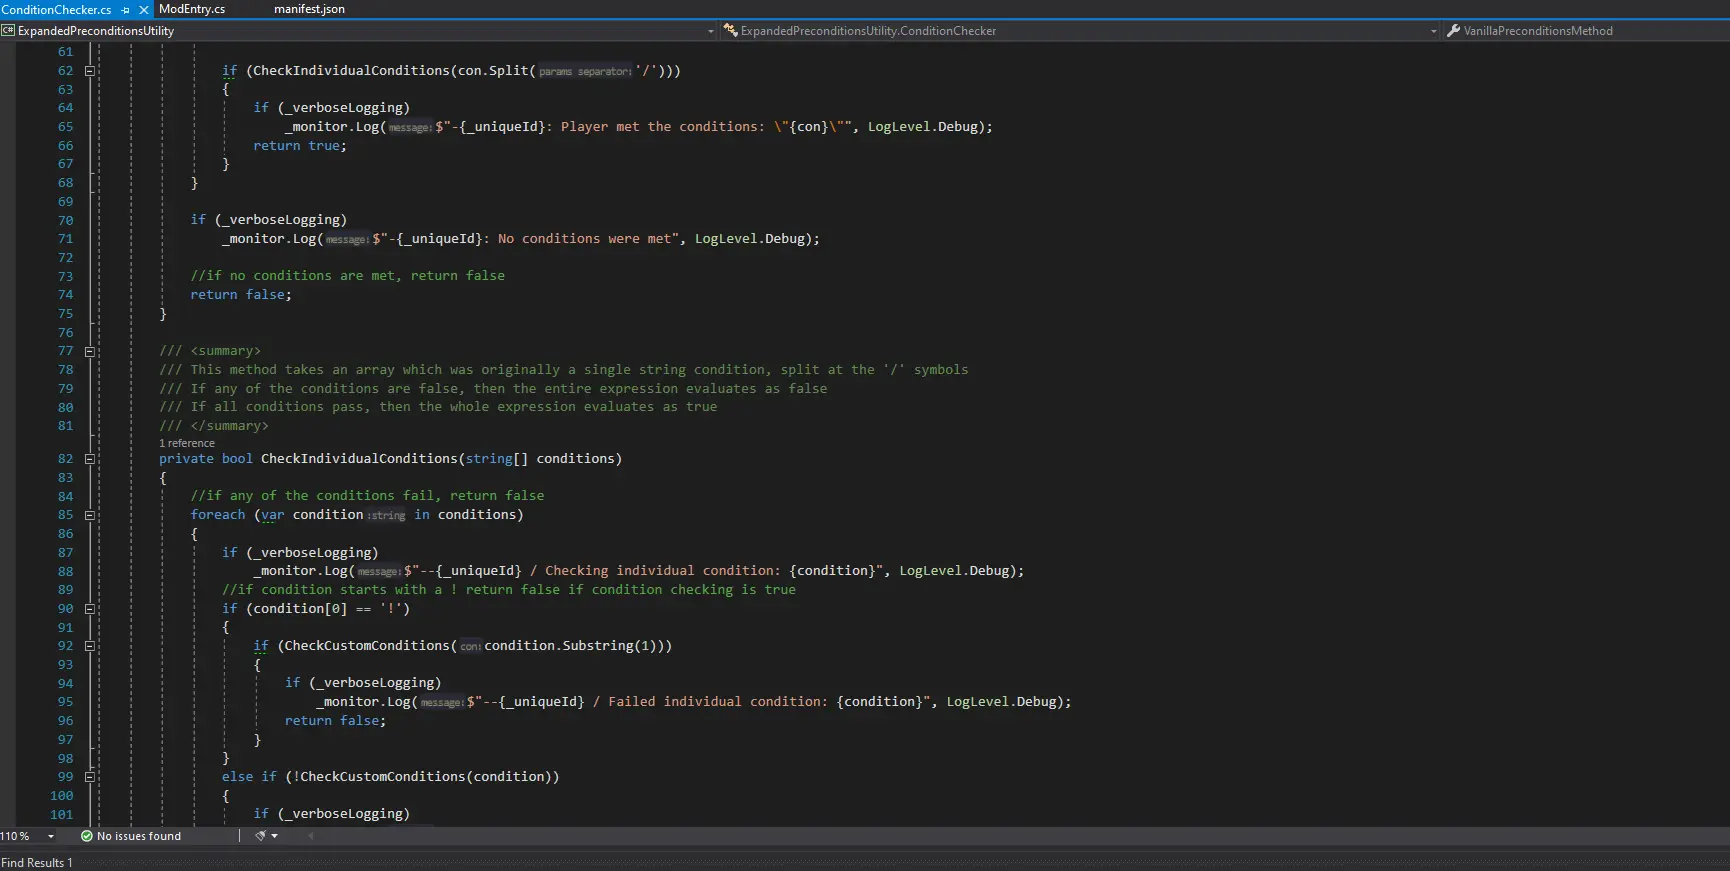
Task: Open the manifest.json tab
Action: [309, 9]
